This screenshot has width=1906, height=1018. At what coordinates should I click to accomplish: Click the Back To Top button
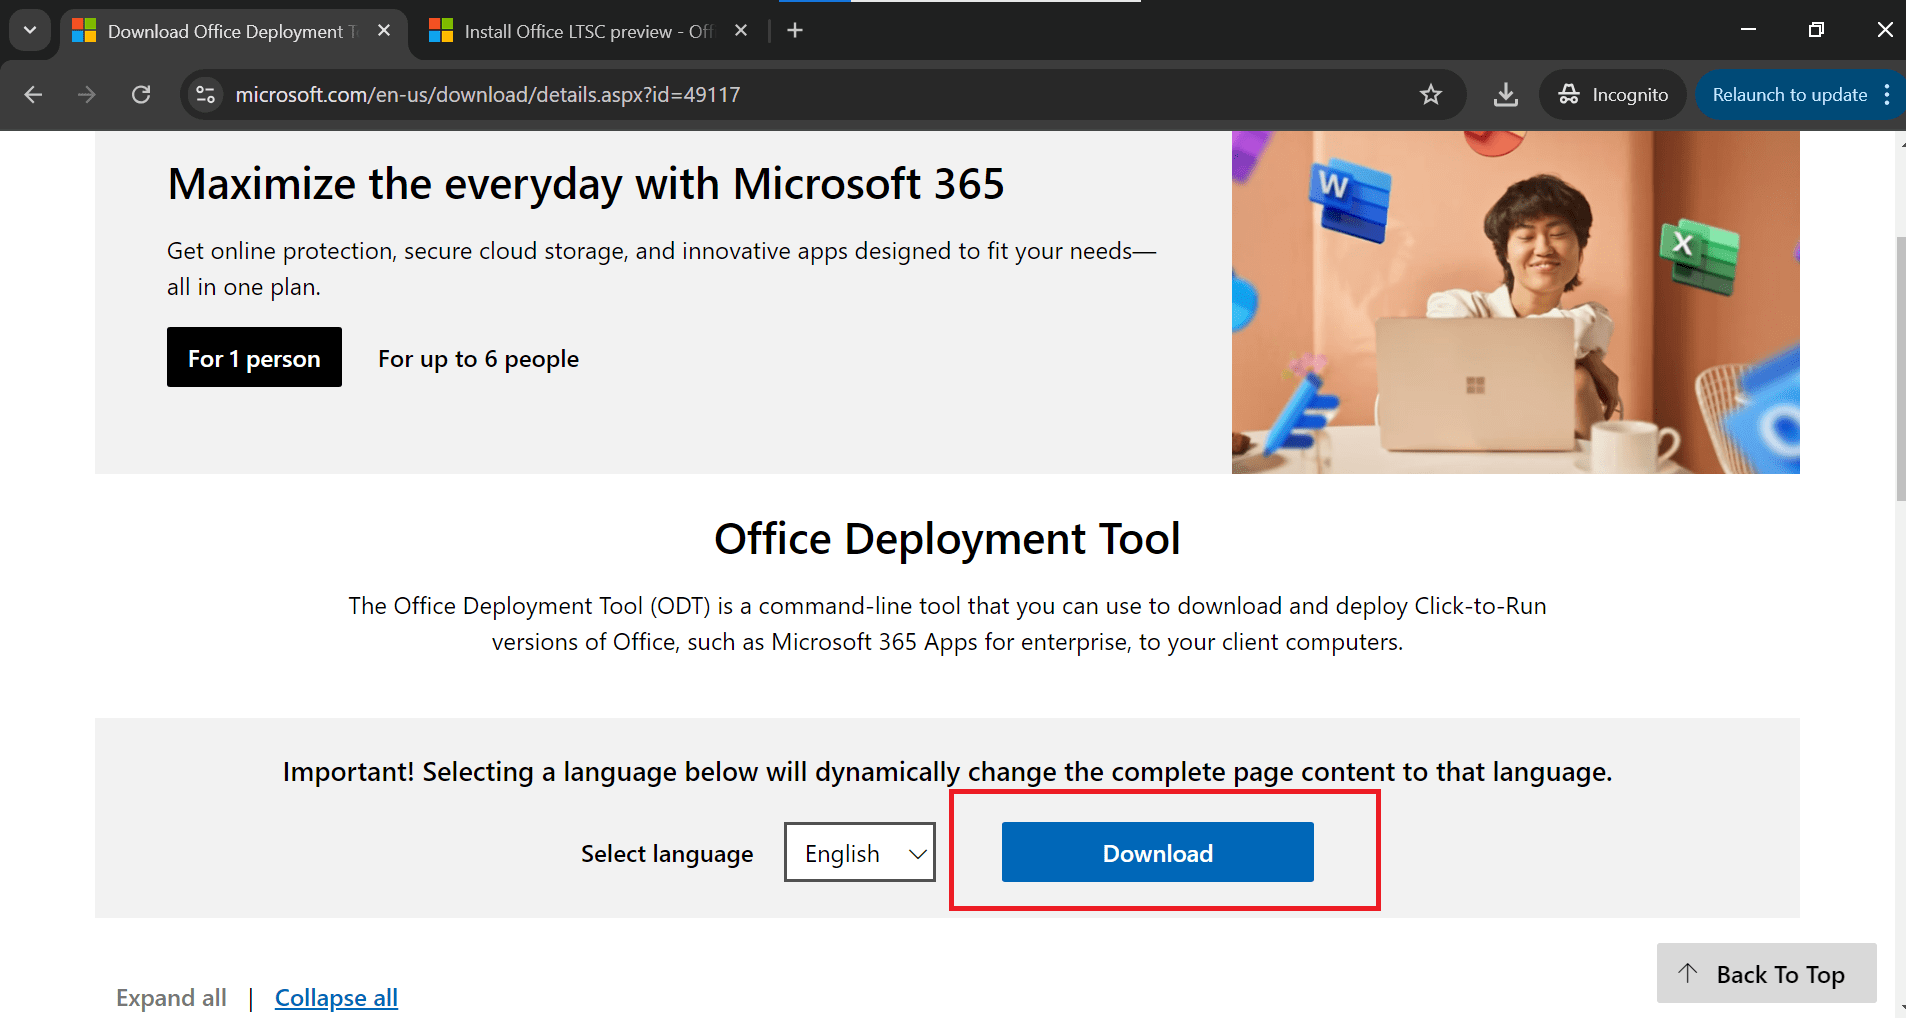coord(1765,973)
